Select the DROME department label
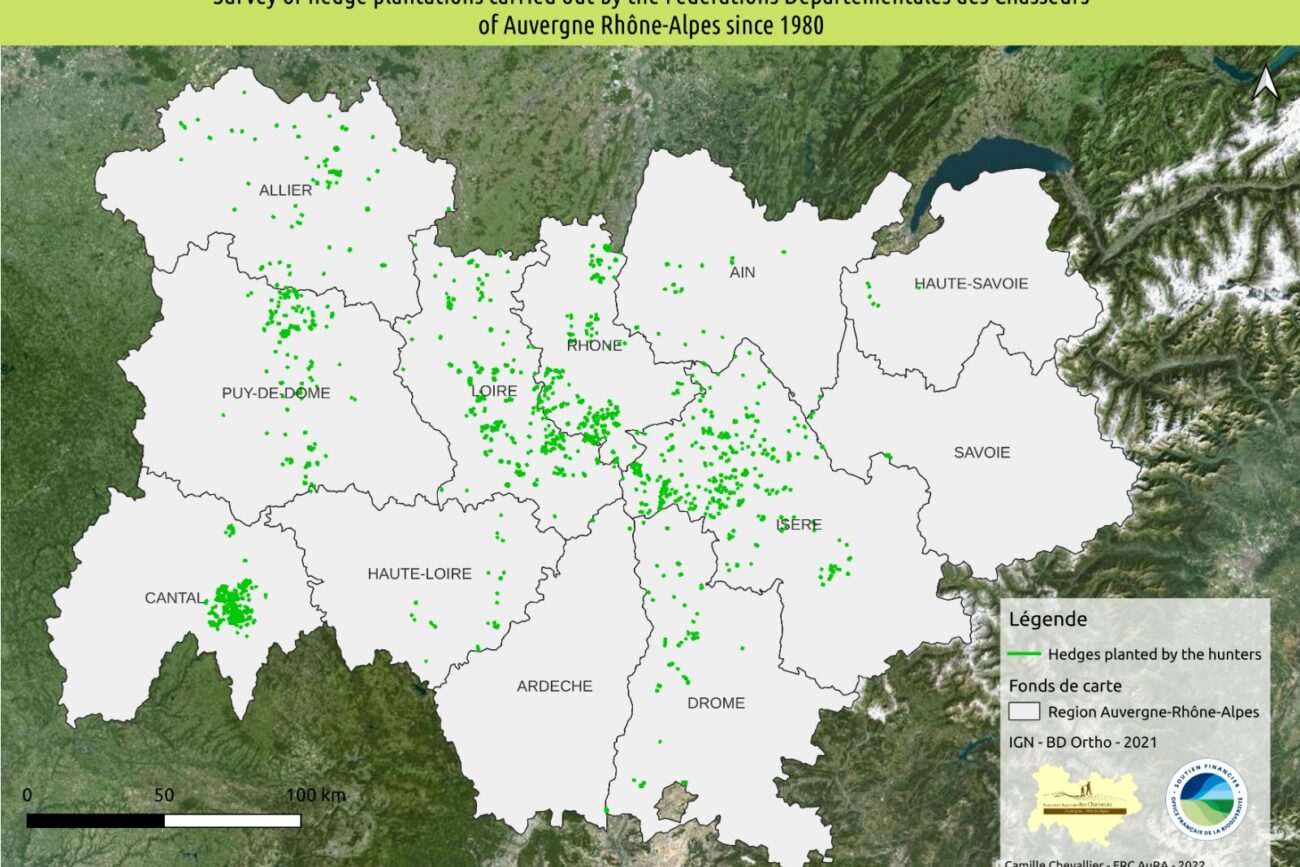This screenshot has width=1300, height=867. [716, 703]
